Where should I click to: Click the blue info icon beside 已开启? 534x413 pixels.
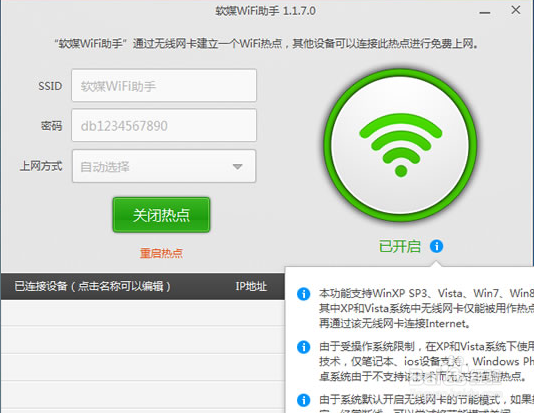pos(436,246)
